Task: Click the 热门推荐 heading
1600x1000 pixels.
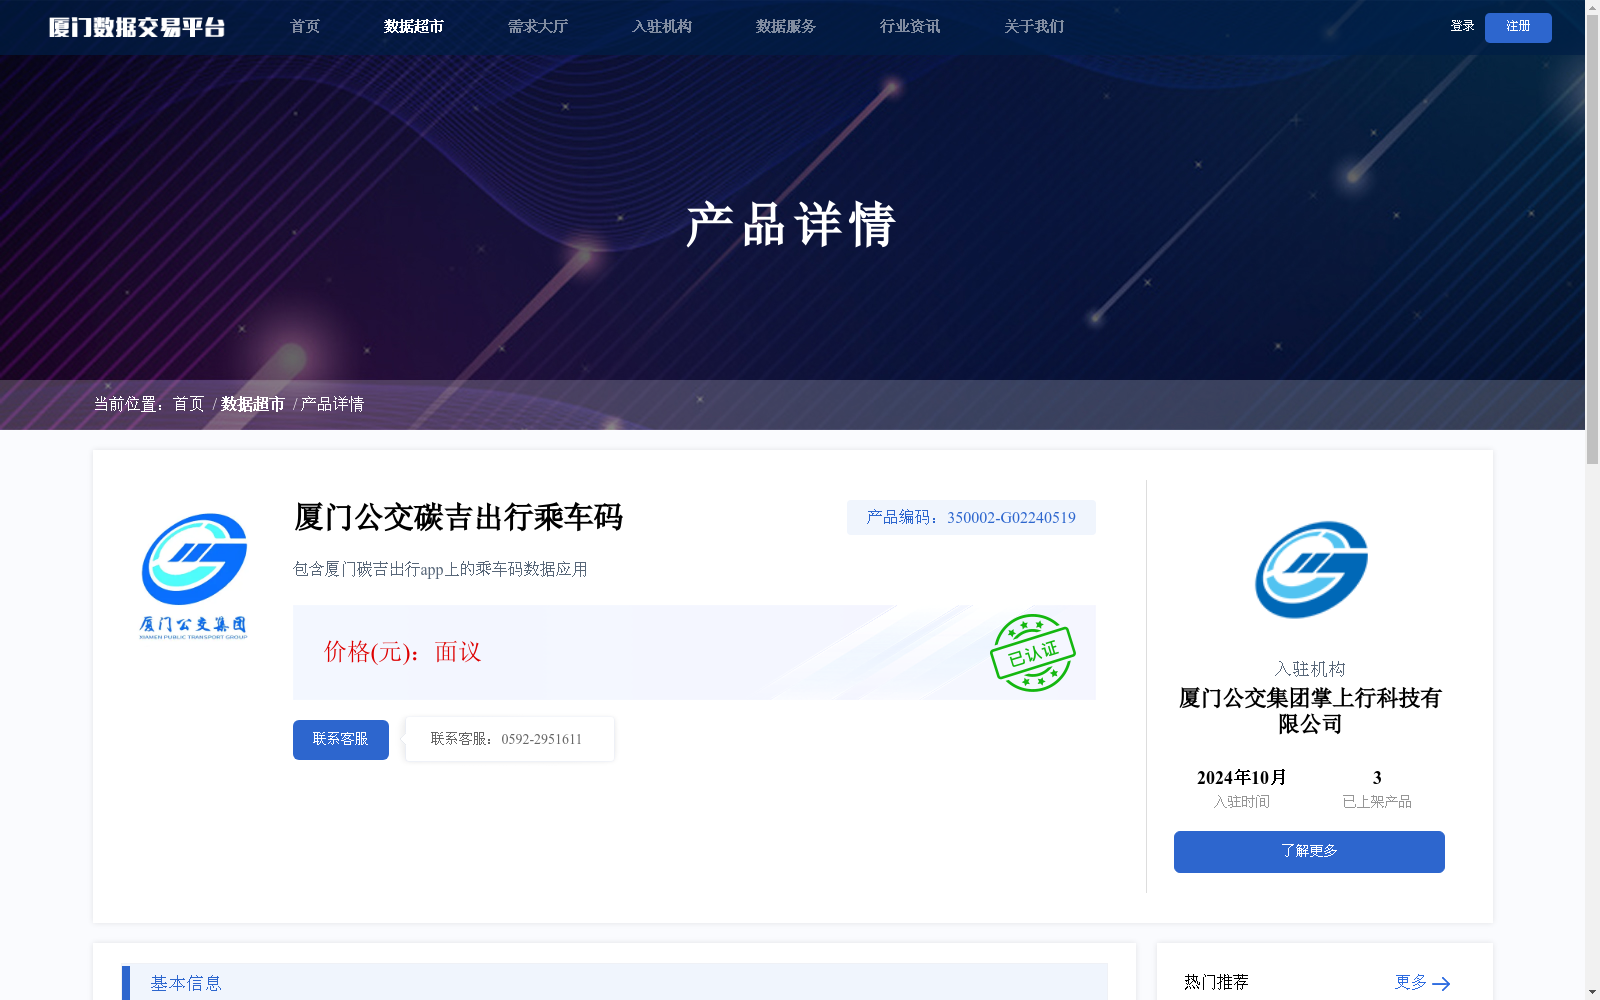Action: 1216,982
